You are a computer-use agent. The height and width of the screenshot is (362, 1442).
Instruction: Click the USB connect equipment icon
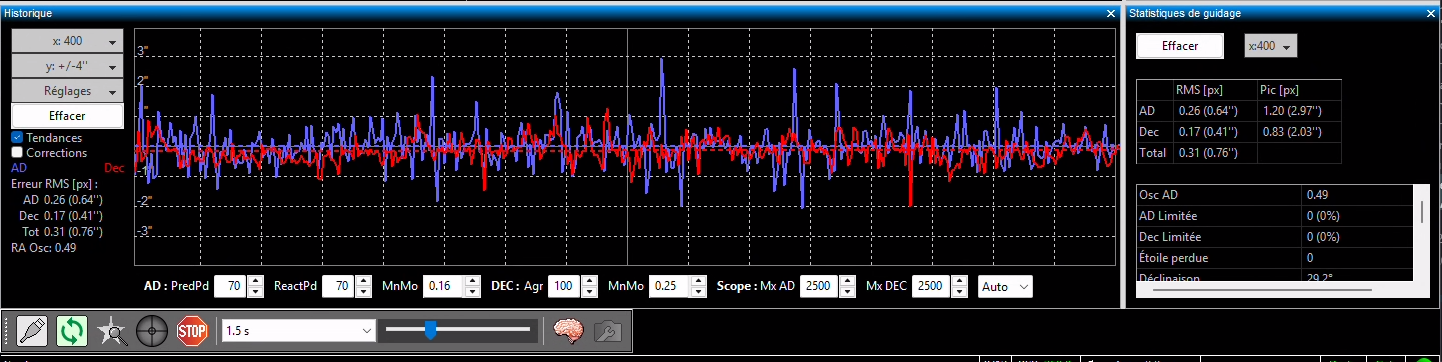[x=32, y=330]
